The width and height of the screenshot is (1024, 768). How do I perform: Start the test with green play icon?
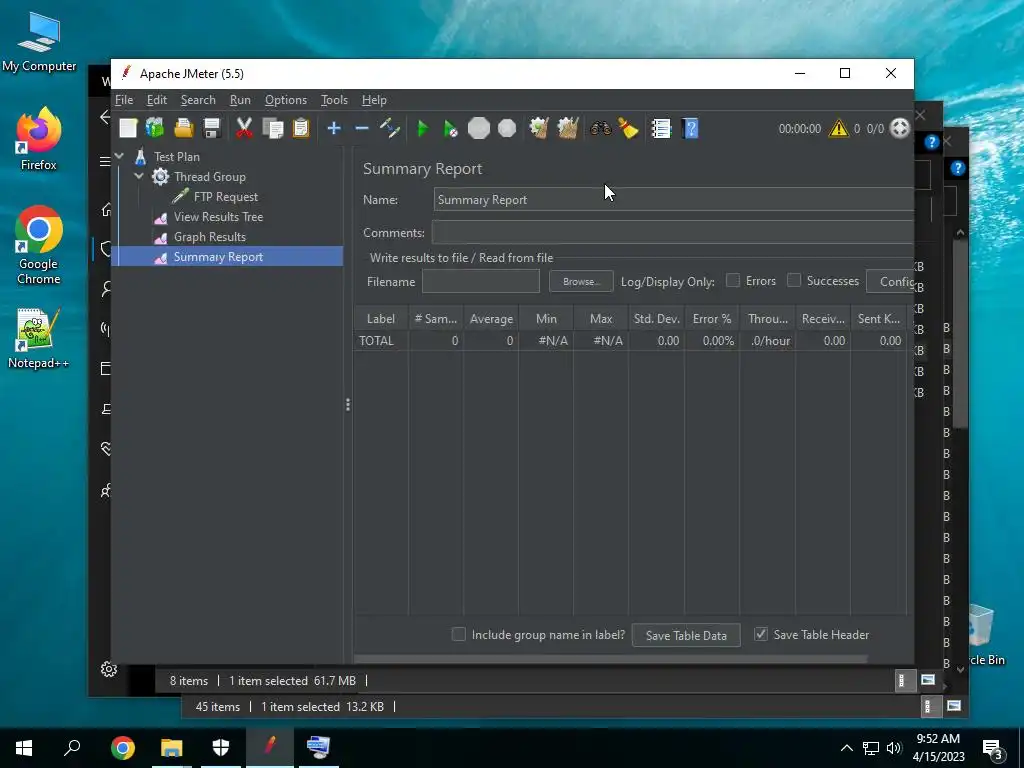(x=423, y=129)
